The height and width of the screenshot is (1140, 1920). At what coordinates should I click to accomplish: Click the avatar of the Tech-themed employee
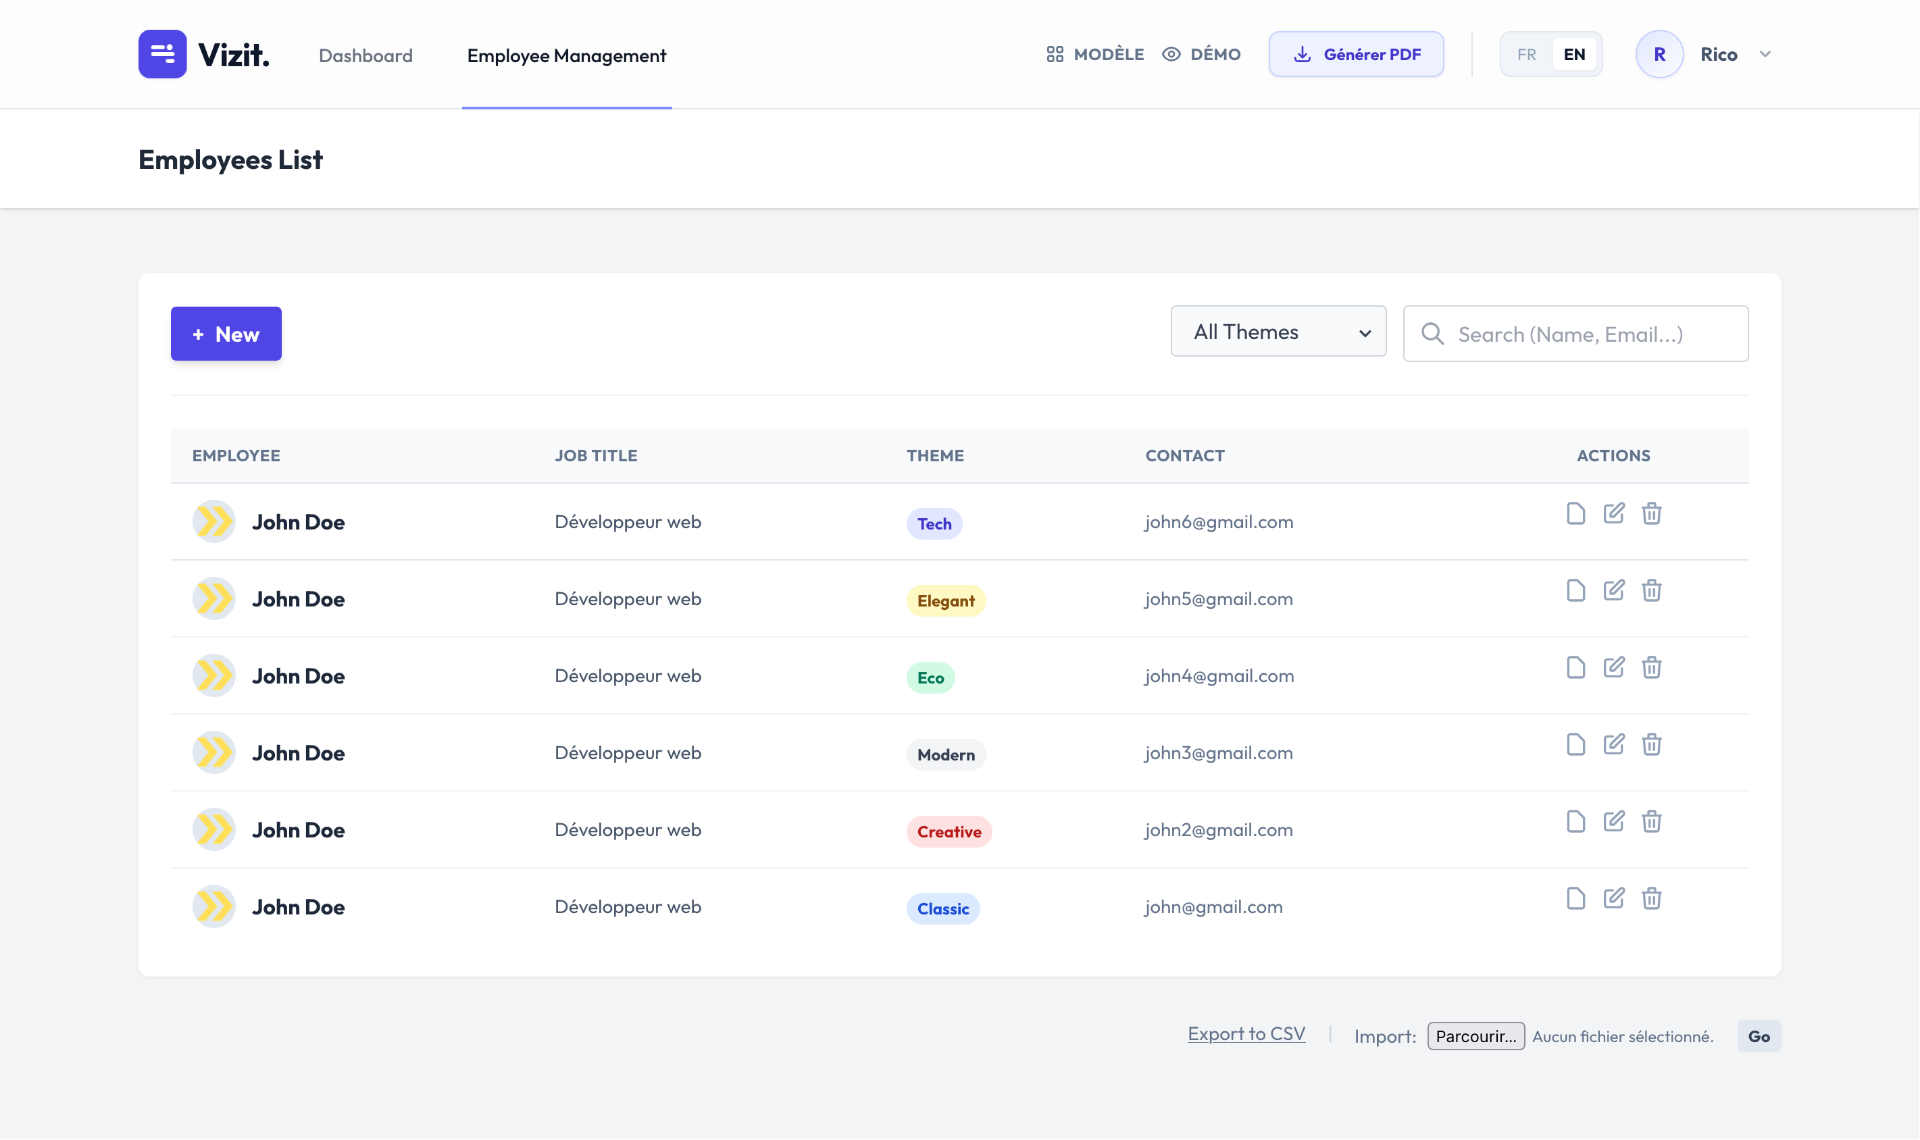214,521
